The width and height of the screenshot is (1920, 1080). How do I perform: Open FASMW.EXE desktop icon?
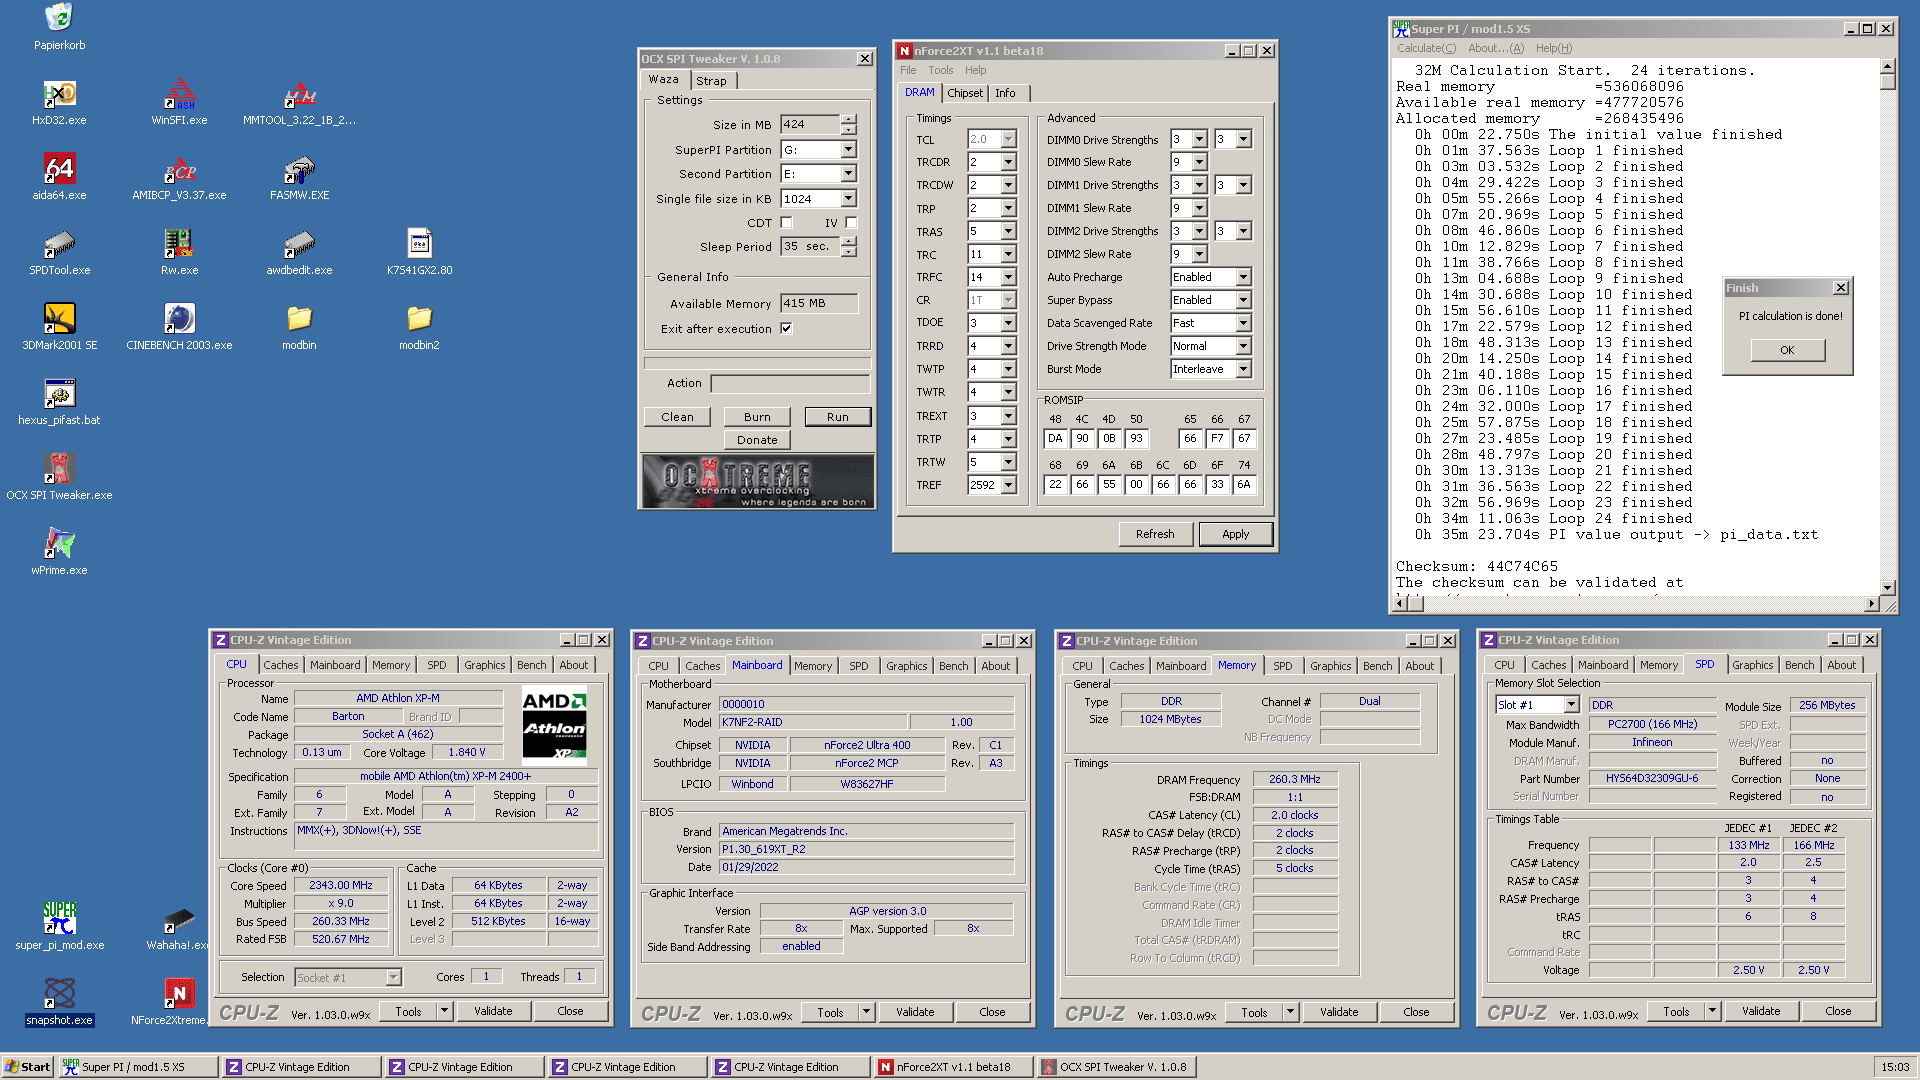click(x=299, y=169)
